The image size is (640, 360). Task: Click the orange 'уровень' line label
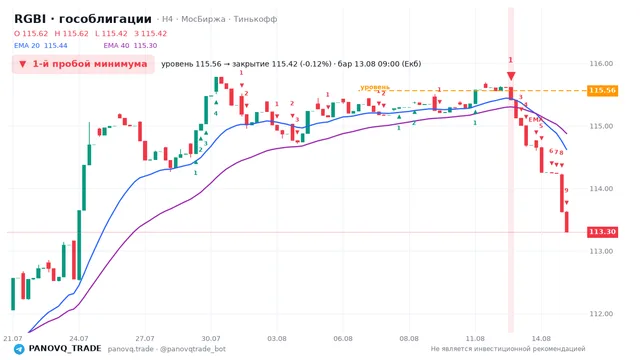(x=375, y=87)
